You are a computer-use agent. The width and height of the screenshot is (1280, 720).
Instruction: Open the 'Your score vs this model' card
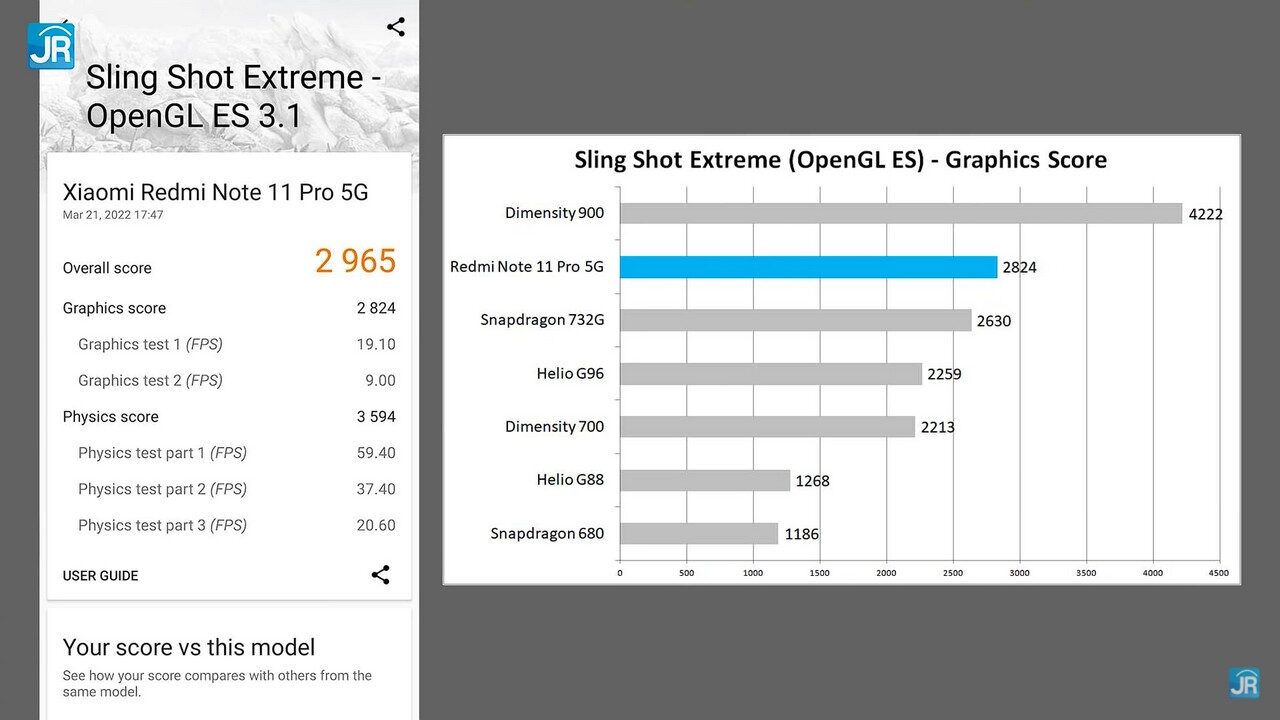[x=229, y=661]
